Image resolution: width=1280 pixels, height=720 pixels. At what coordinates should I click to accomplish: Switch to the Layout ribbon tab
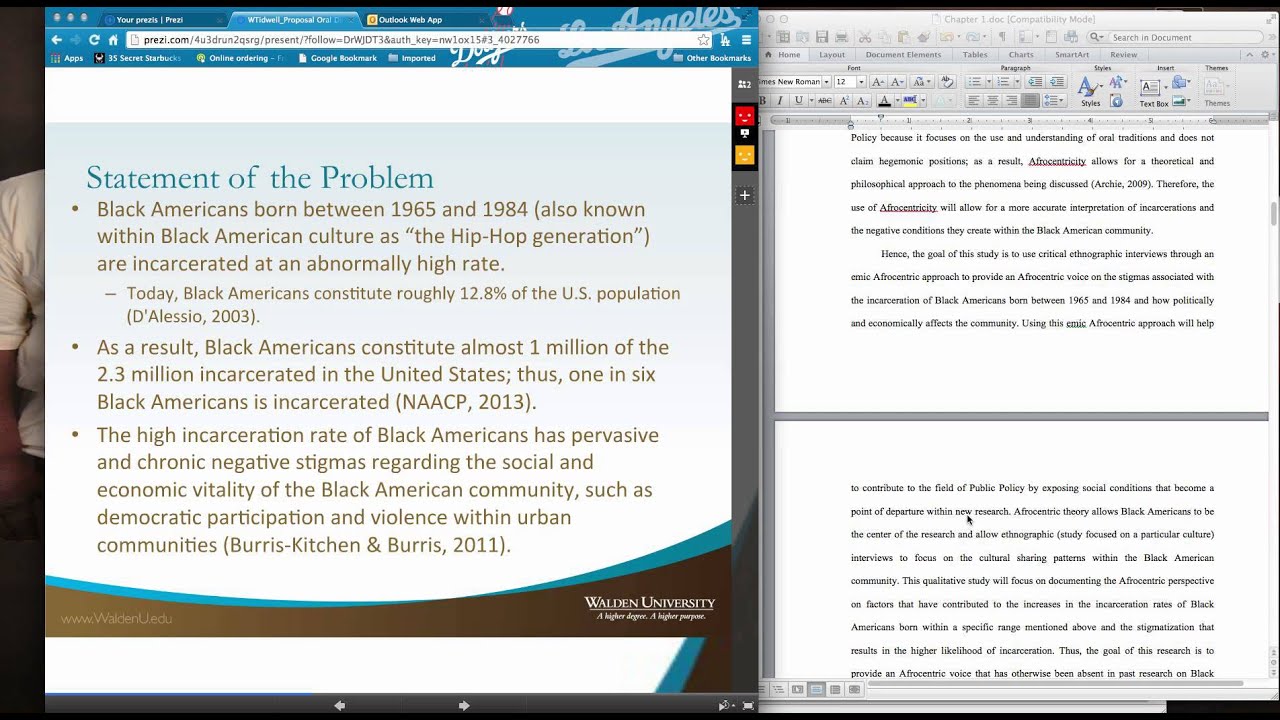tap(832, 55)
